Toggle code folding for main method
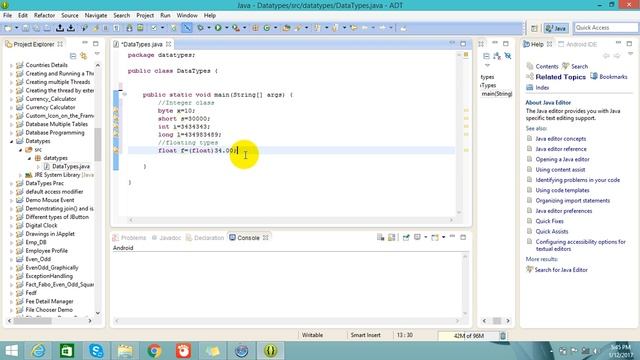This screenshot has height=360, width=640. (x=124, y=94)
